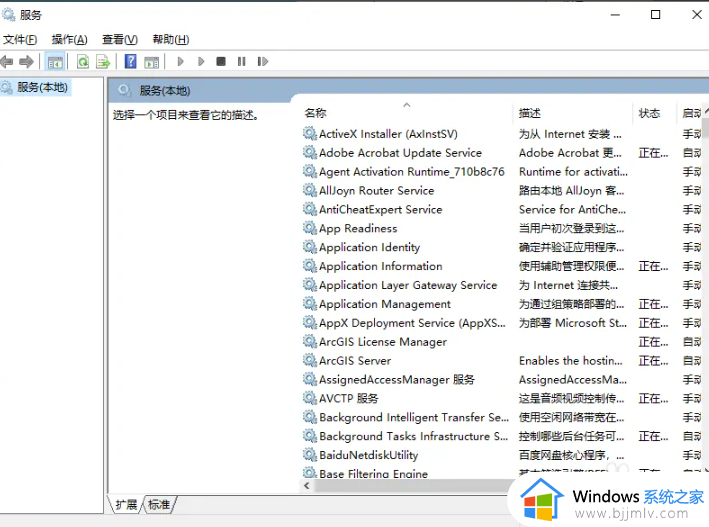Click the Forward arrow in toolbar
709x527 pixels.
coord(27,61)
